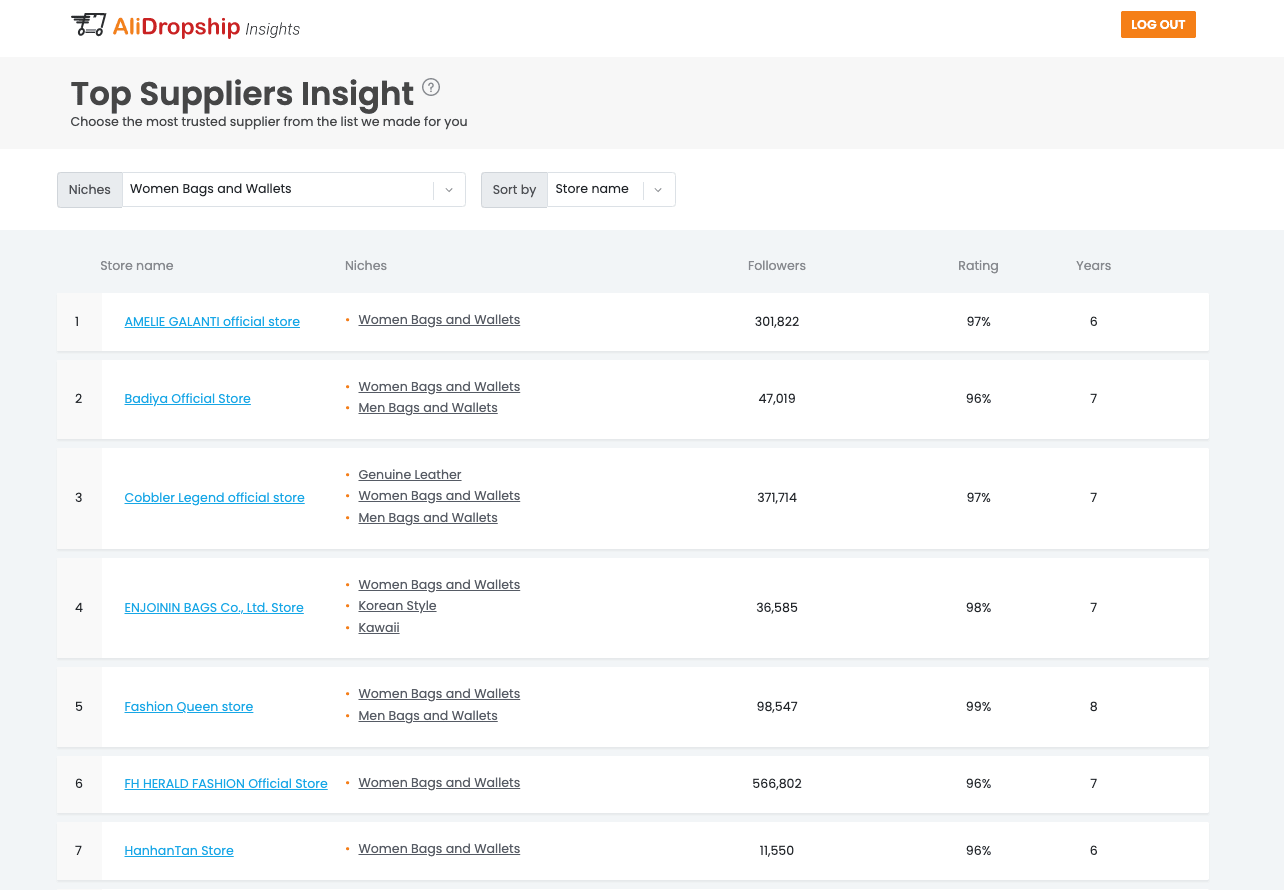Click the Kawaii niche under ENJOININ BAGS

point(378,627)
